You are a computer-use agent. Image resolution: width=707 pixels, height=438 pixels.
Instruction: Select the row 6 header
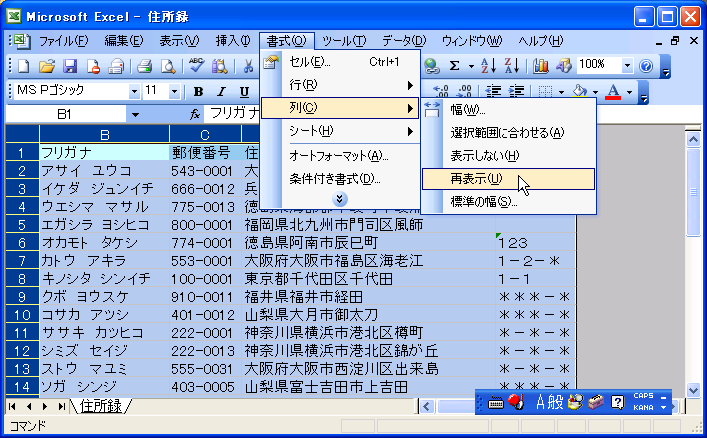(22, 243)
